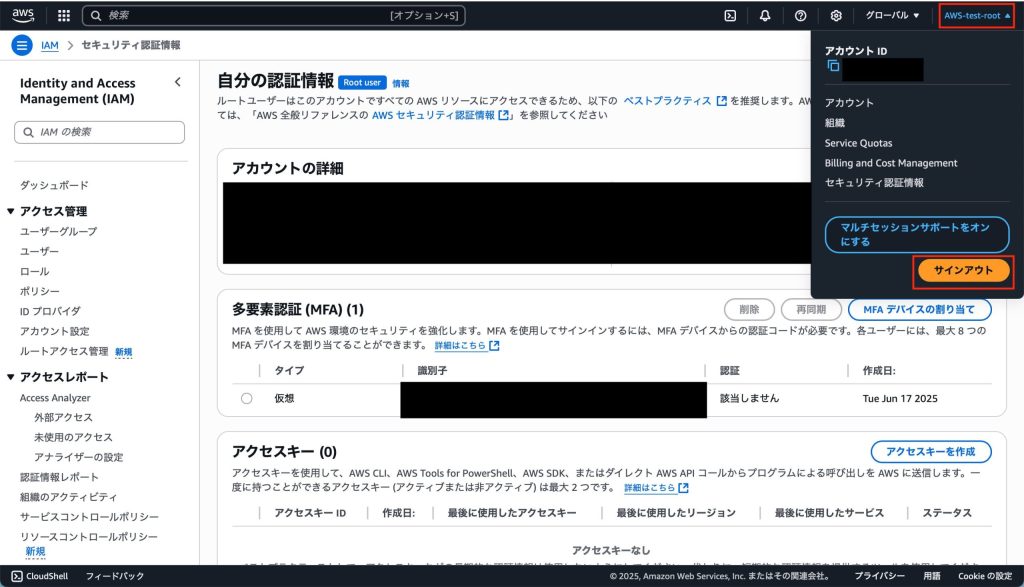The height and width of the screenshot is (587, 1024).
Task: Open Cookie の設定 in footer
Action: click(985, 576)
